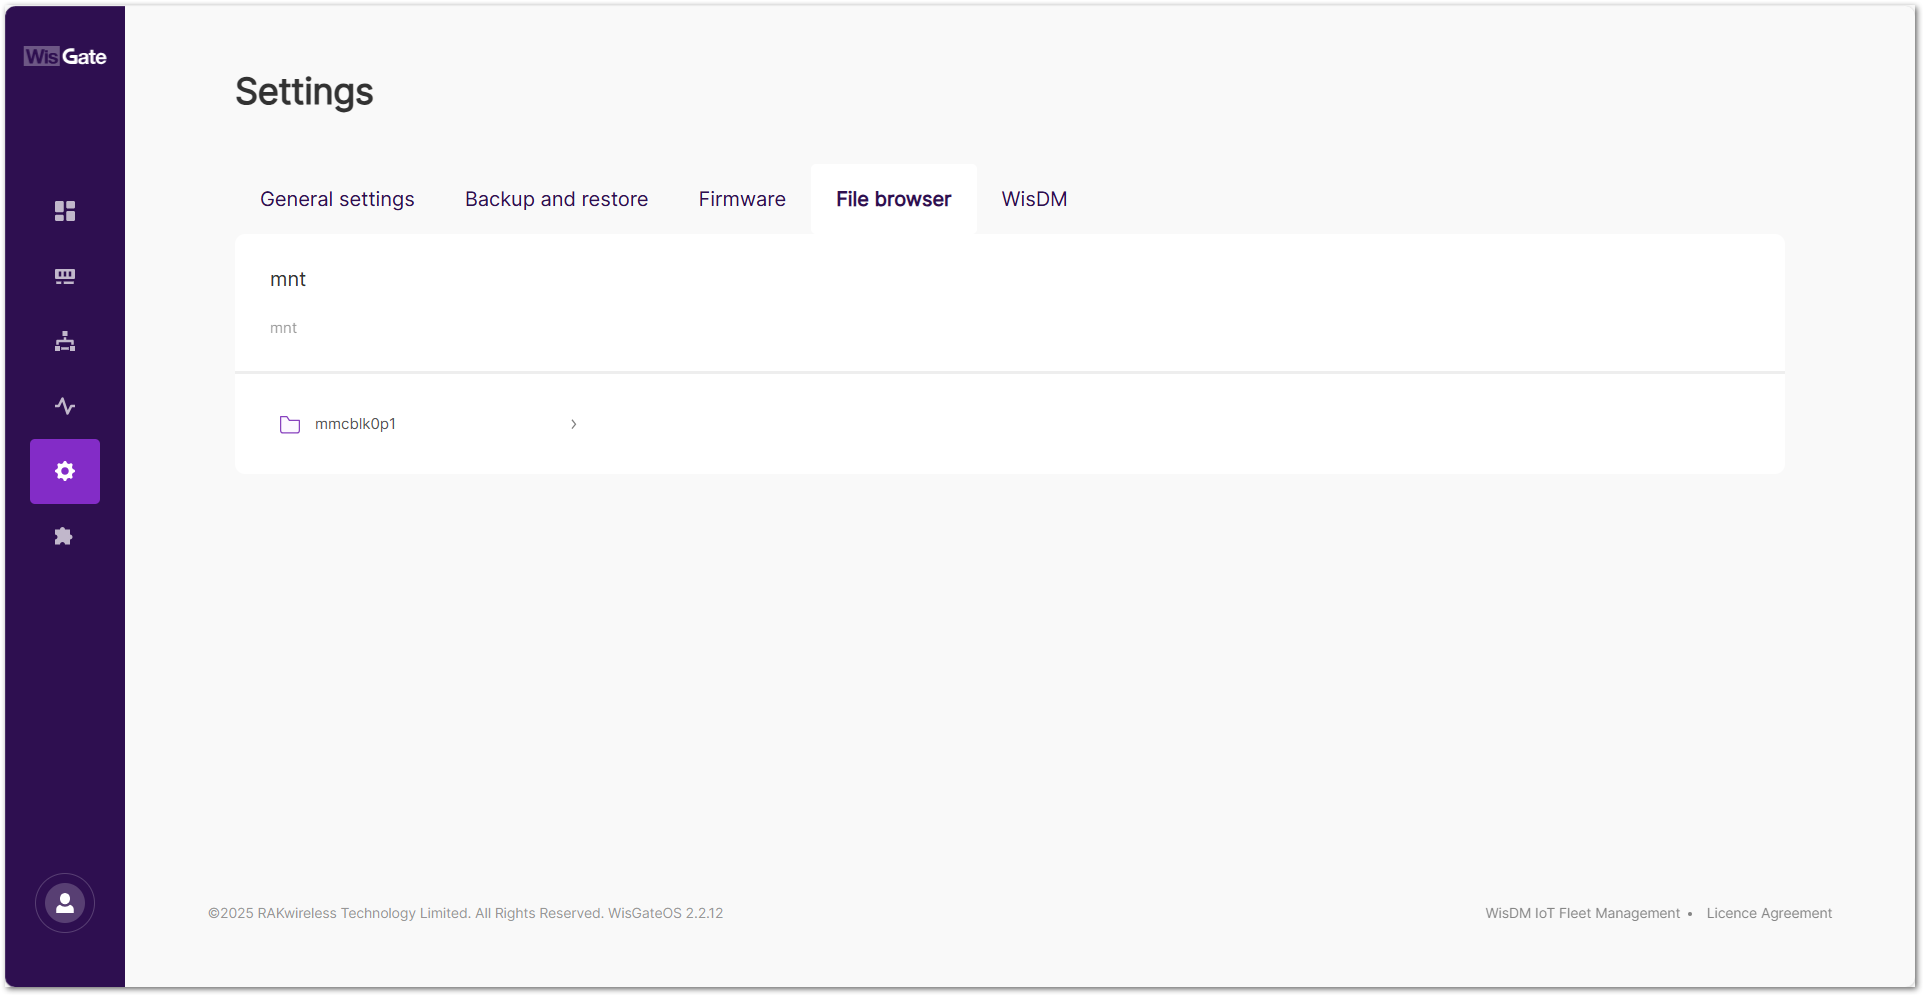Select the Settings gear icon in sidebar
This screenshot has width=1924, height=996.
pyautogui.click(x=65, y=471)
